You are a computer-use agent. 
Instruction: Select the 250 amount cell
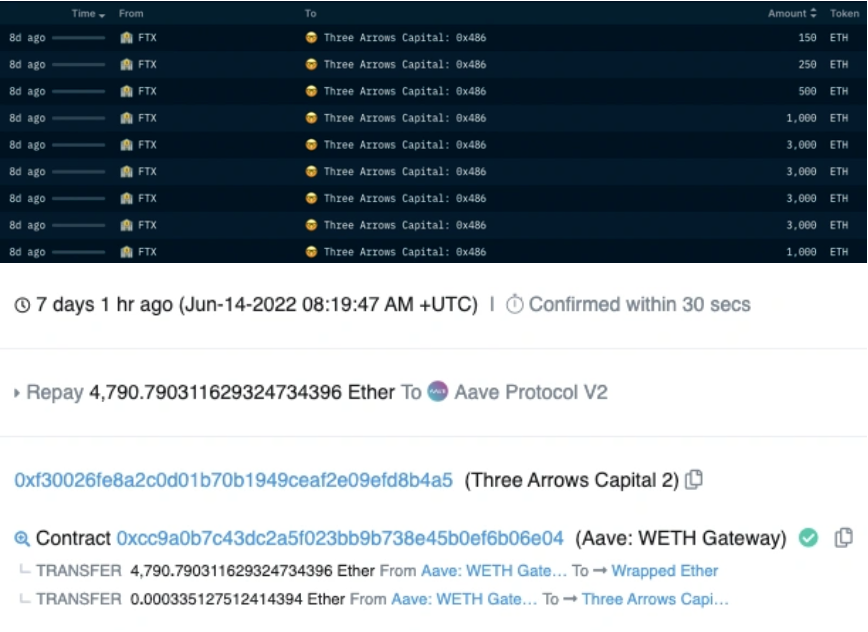(x=807, y=64)
